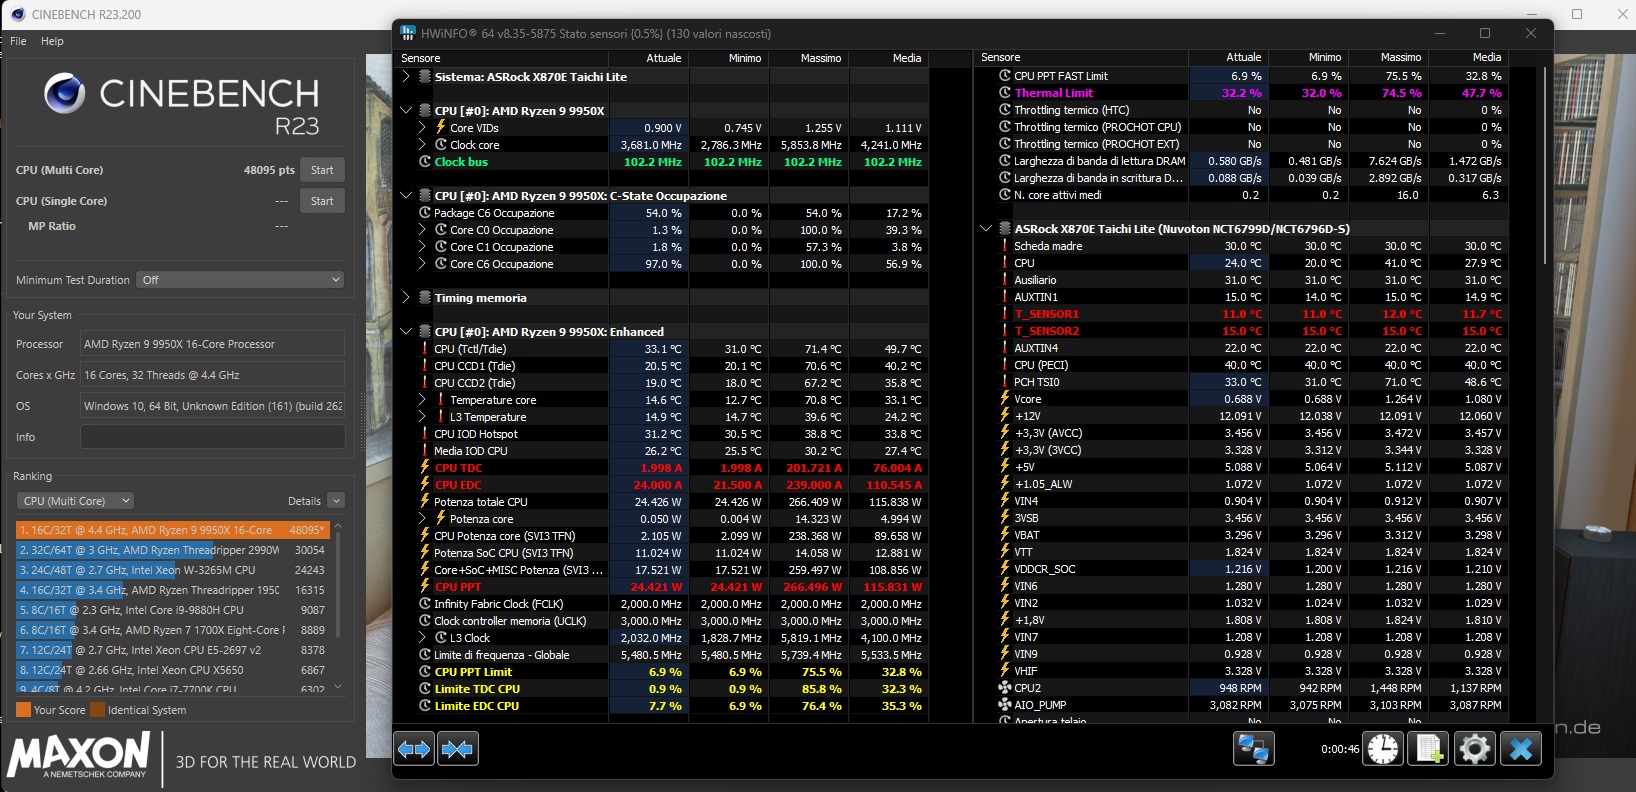The width and height of the screenshot is (1636, 792).
Task: Collapse the C-State Occupazione group
Action: tap(406, 195)
